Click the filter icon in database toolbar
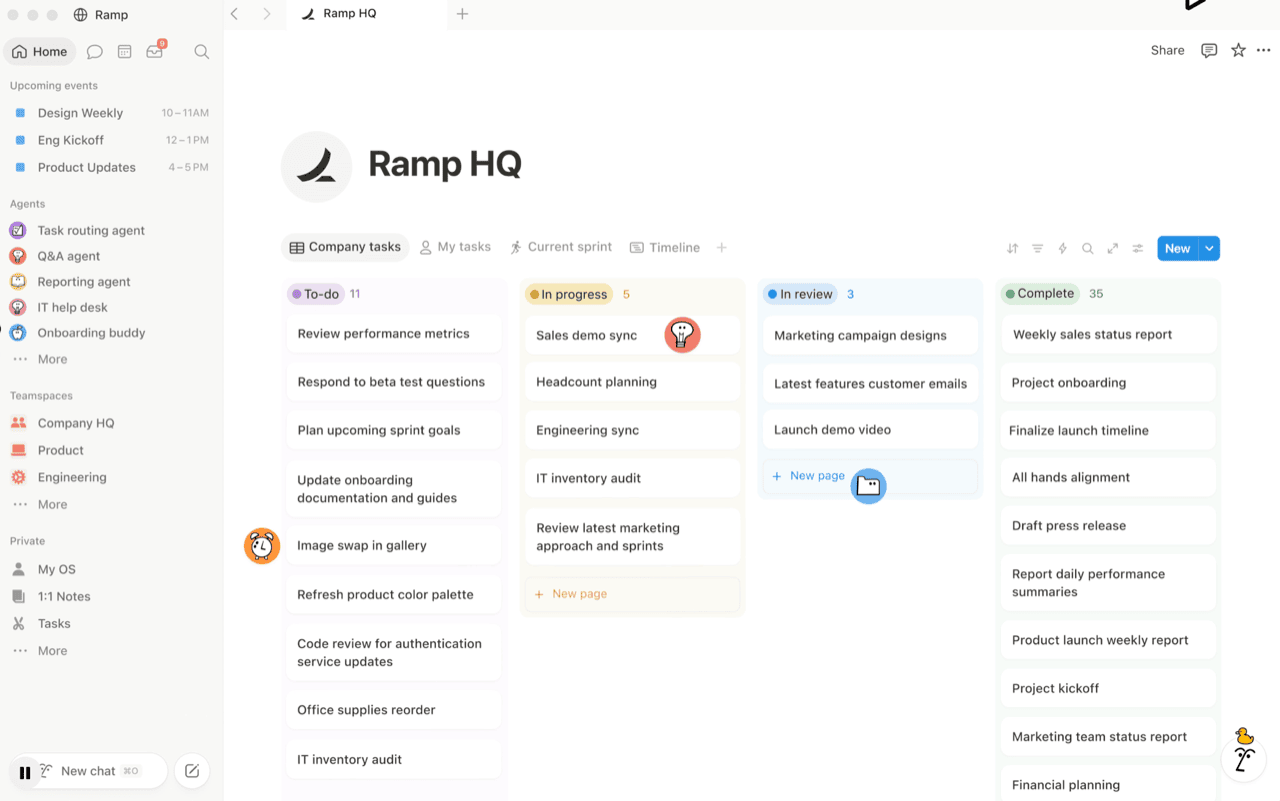 point(1037,248)
